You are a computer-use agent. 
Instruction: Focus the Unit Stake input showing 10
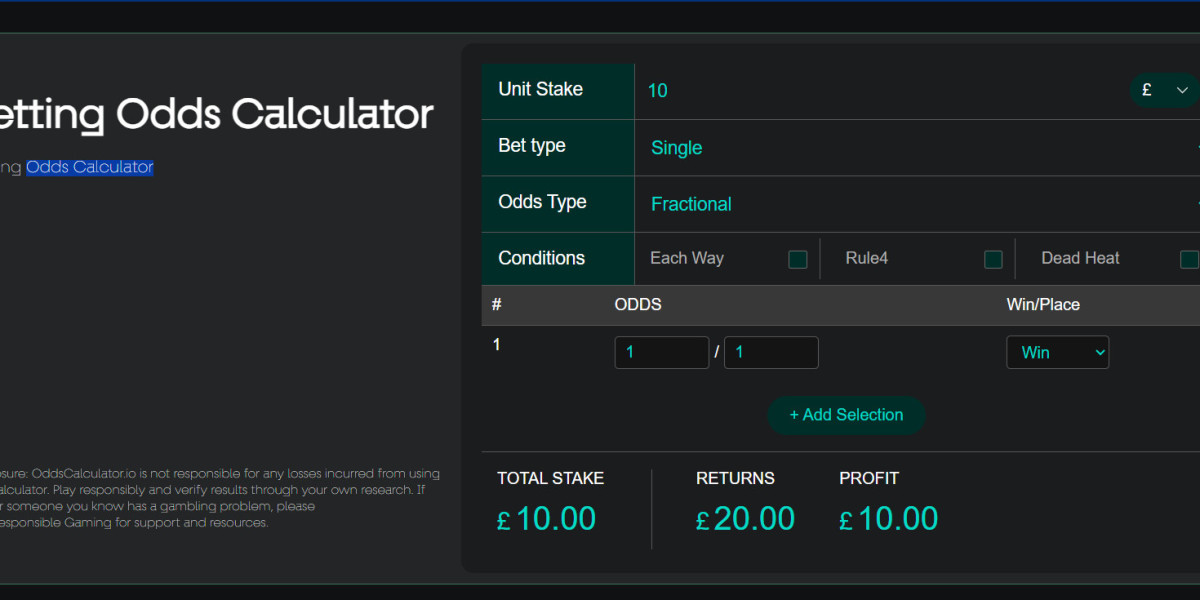pos(880,91)
